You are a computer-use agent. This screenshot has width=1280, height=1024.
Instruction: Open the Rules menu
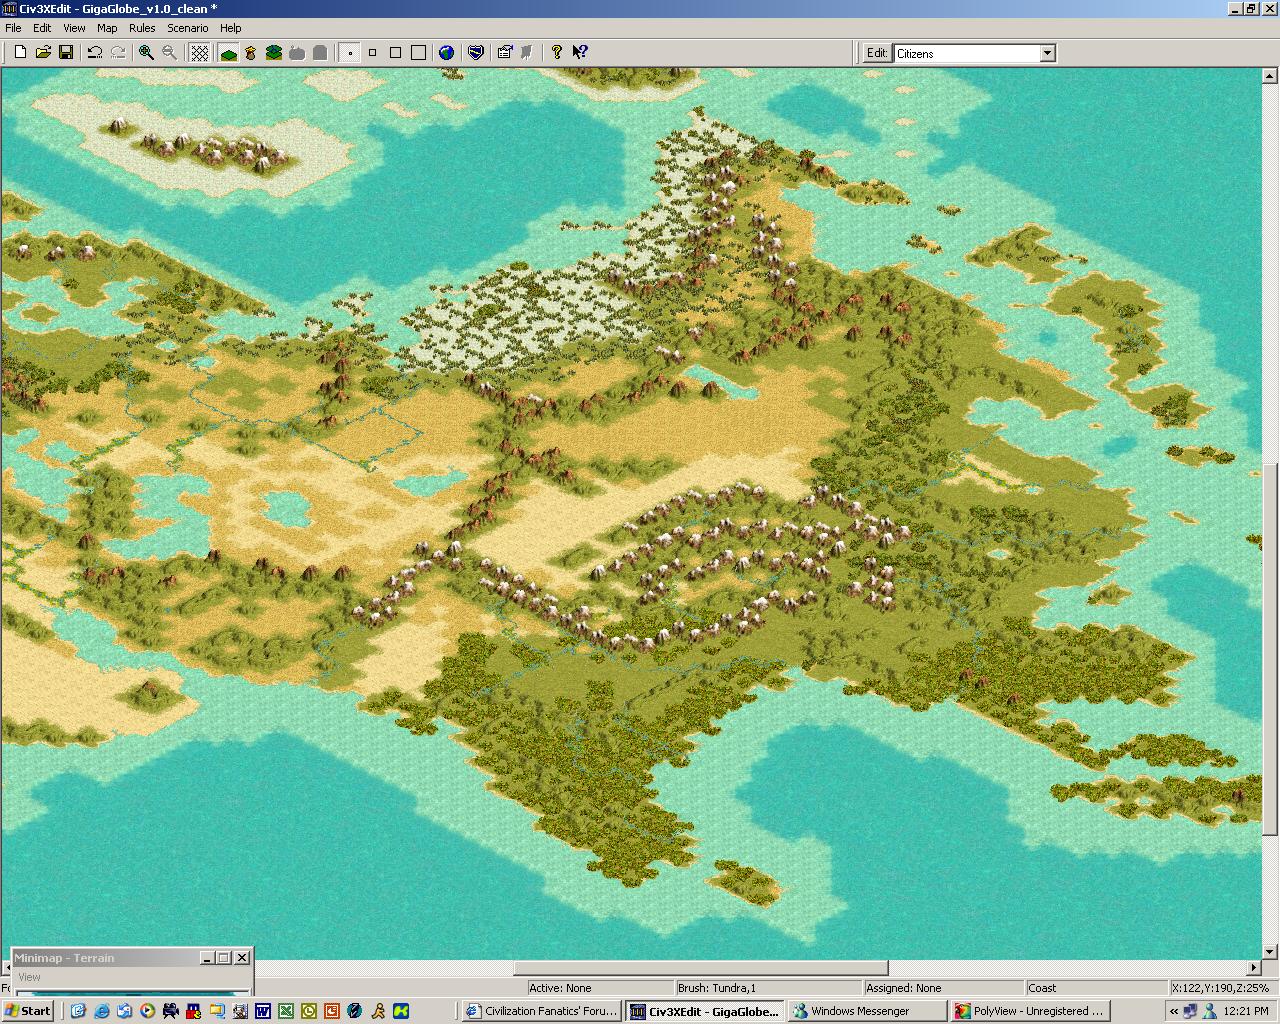click(x=142, y=28)
